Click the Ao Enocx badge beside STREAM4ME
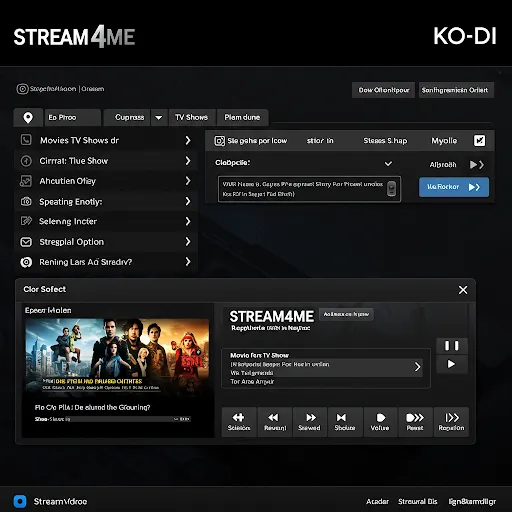Image resolution: width=512 pixels, height=512 pixels. click(x=346, y=314)
